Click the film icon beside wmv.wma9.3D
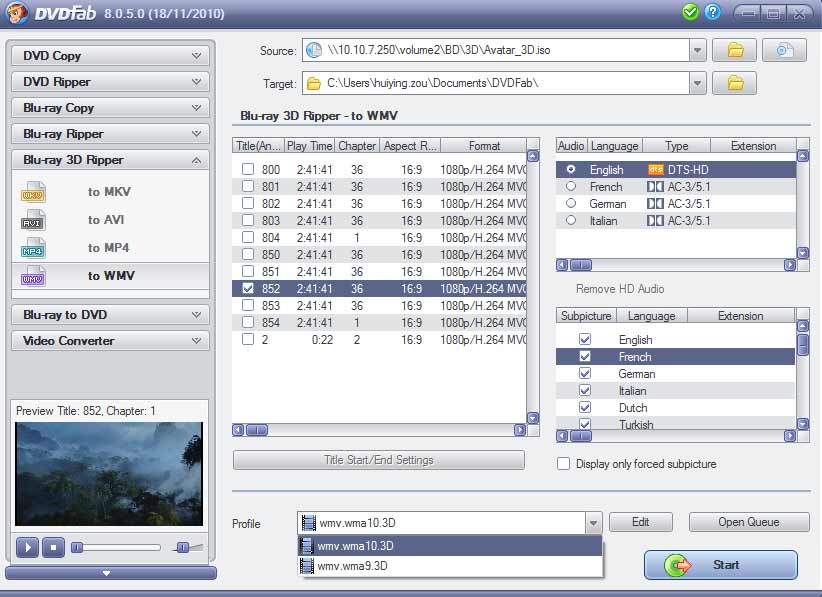Screen dimensions: 822x597 (307, 566)
